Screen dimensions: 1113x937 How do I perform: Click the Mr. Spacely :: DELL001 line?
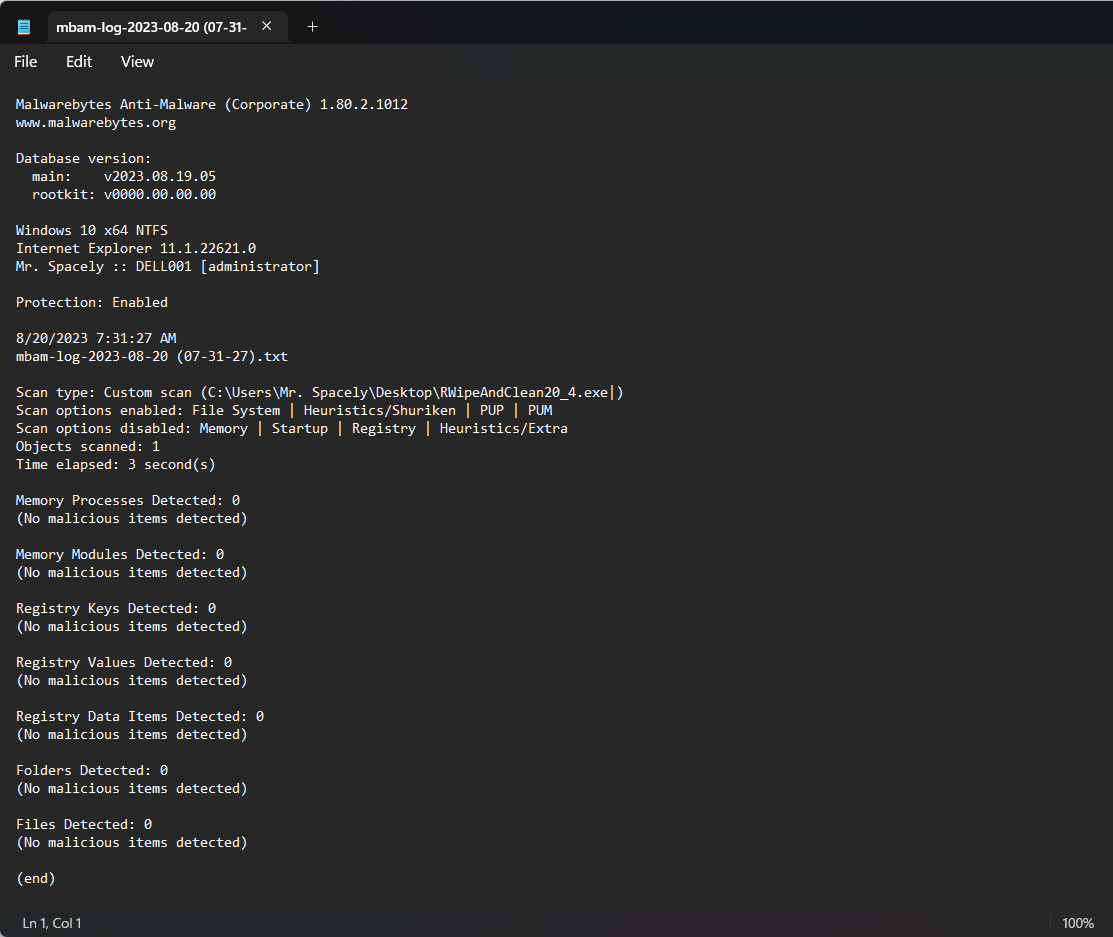[168, 267]
